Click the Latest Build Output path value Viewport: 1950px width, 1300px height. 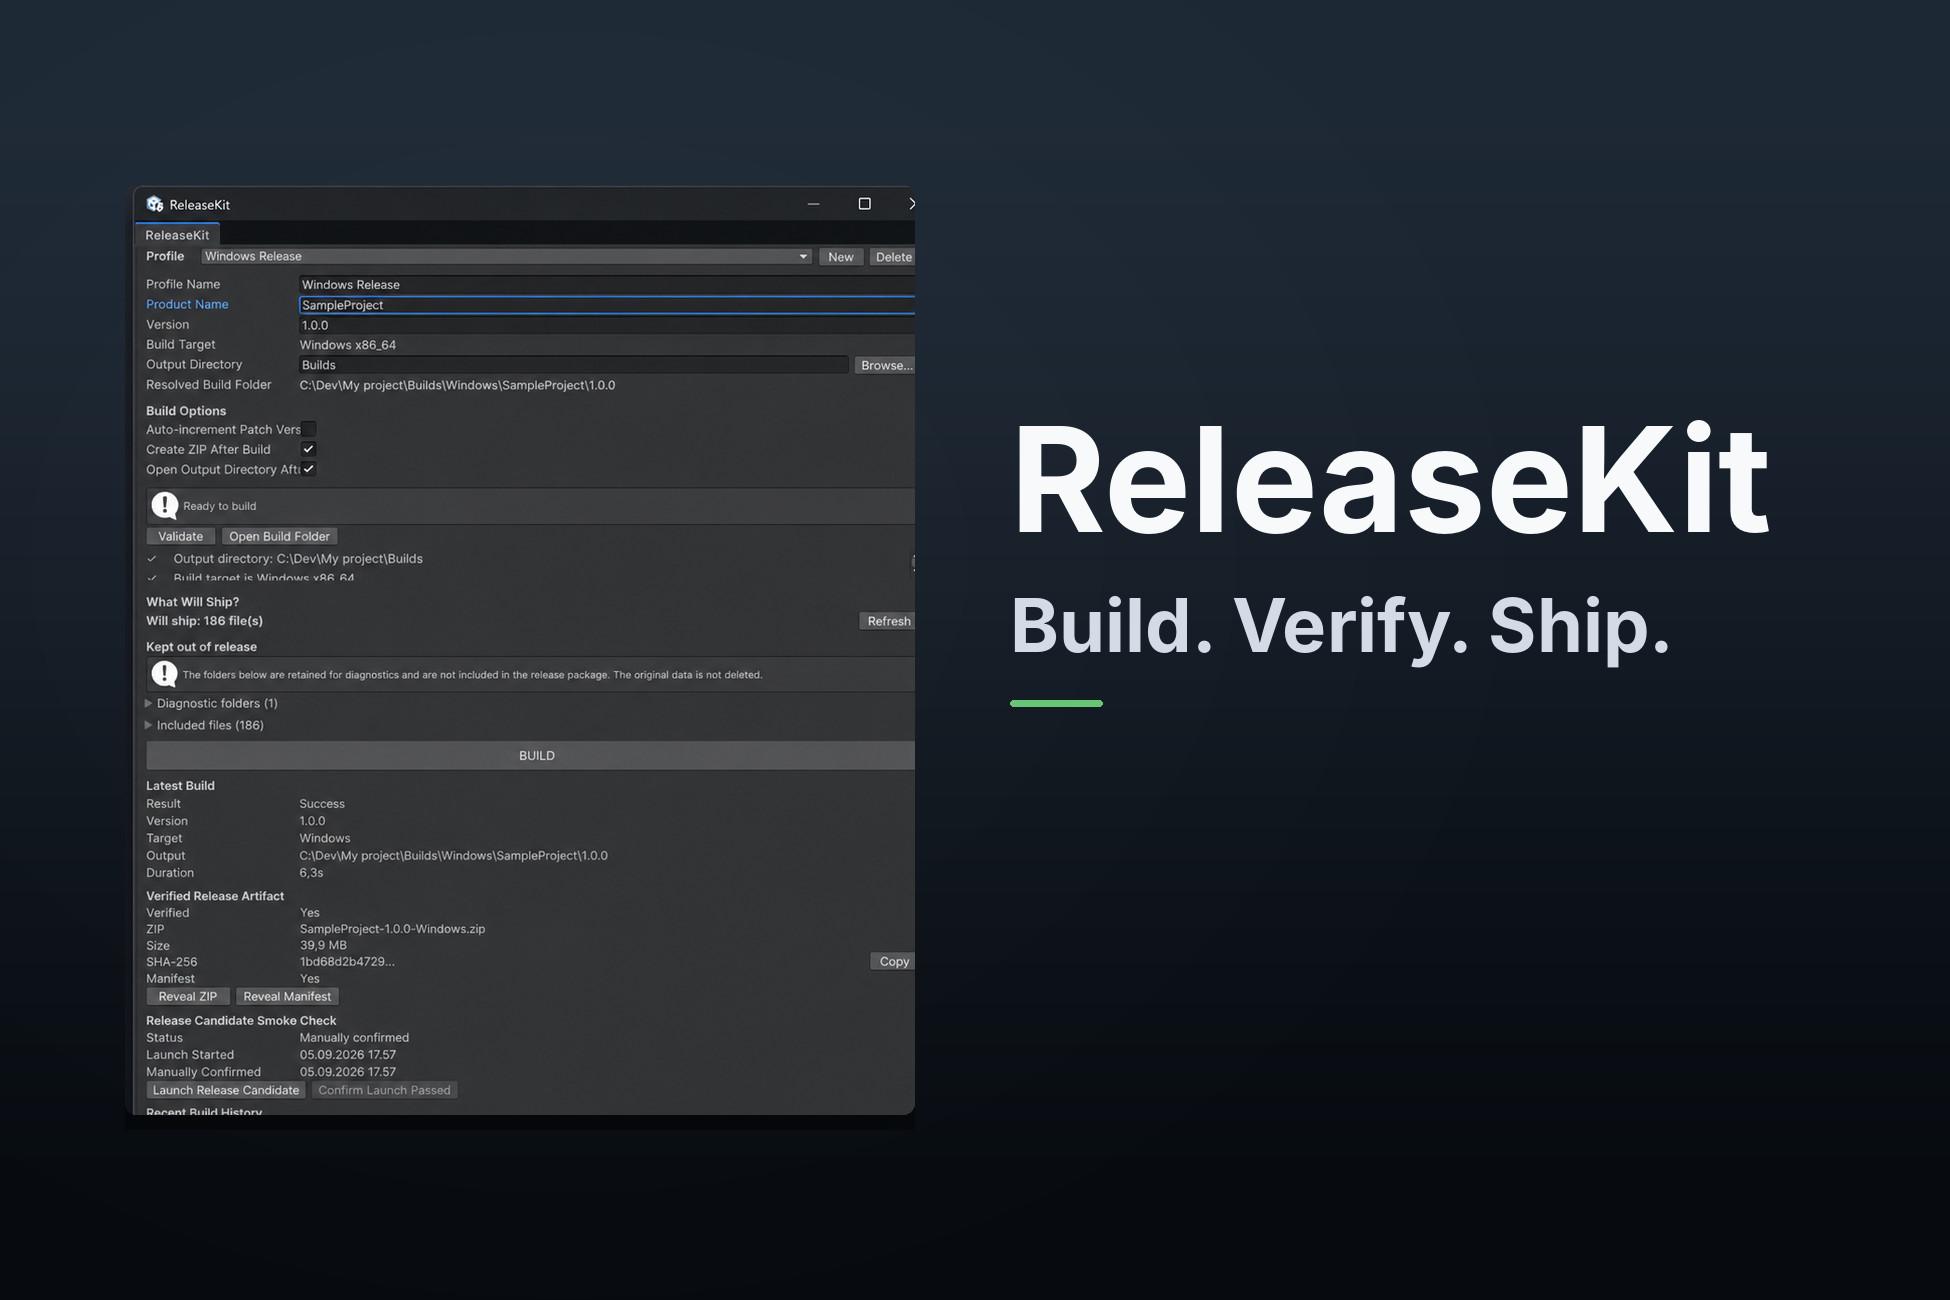(x=453, y=856)
